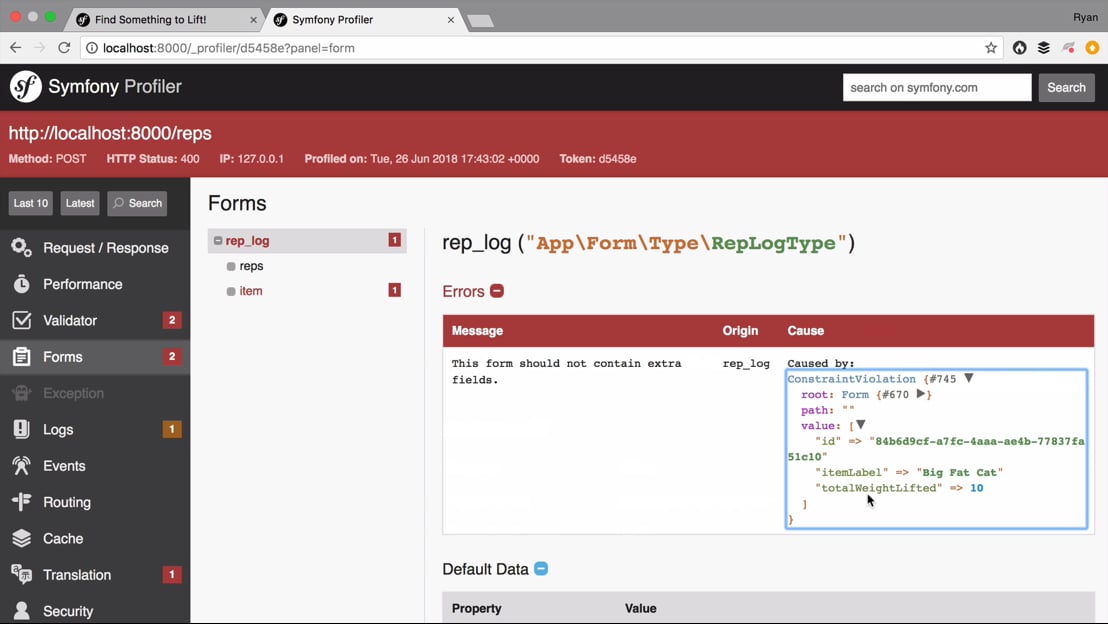
Task: Click the Cache menu label
Action: (x=63, y=538)
